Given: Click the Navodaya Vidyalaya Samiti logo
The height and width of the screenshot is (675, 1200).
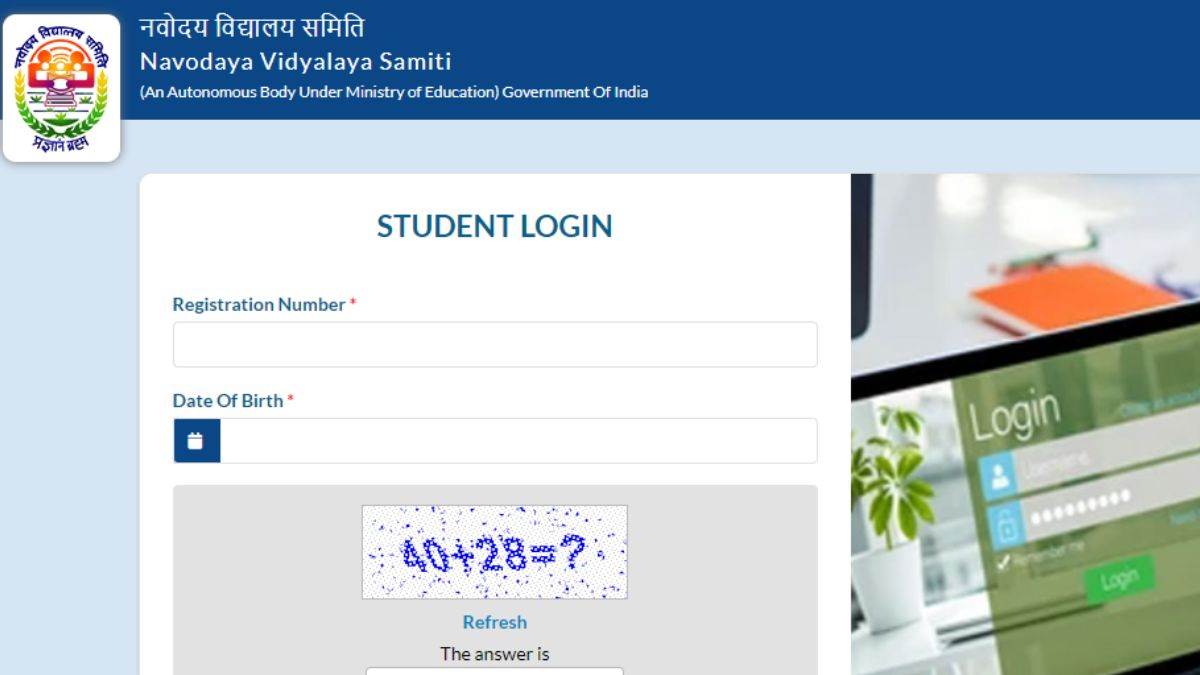Looking at the screenshot, I should click(61, 88).
